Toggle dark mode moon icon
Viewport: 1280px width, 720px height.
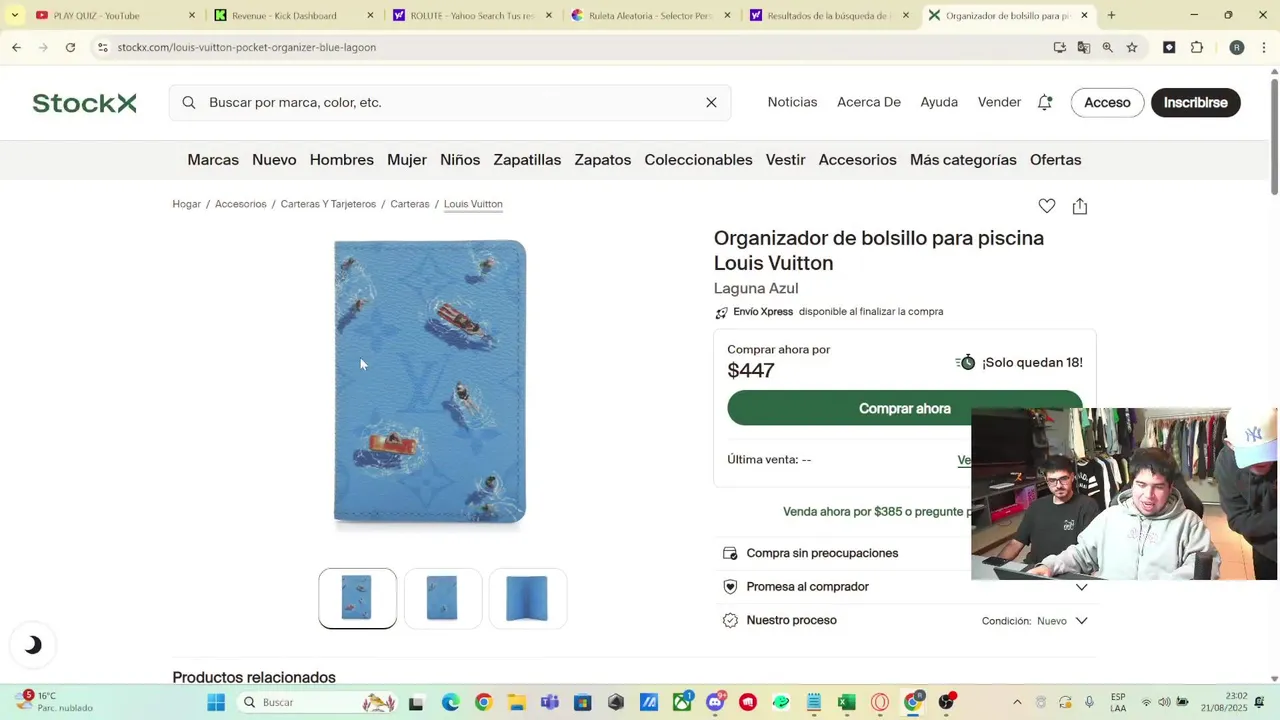(x=33, y=645)
